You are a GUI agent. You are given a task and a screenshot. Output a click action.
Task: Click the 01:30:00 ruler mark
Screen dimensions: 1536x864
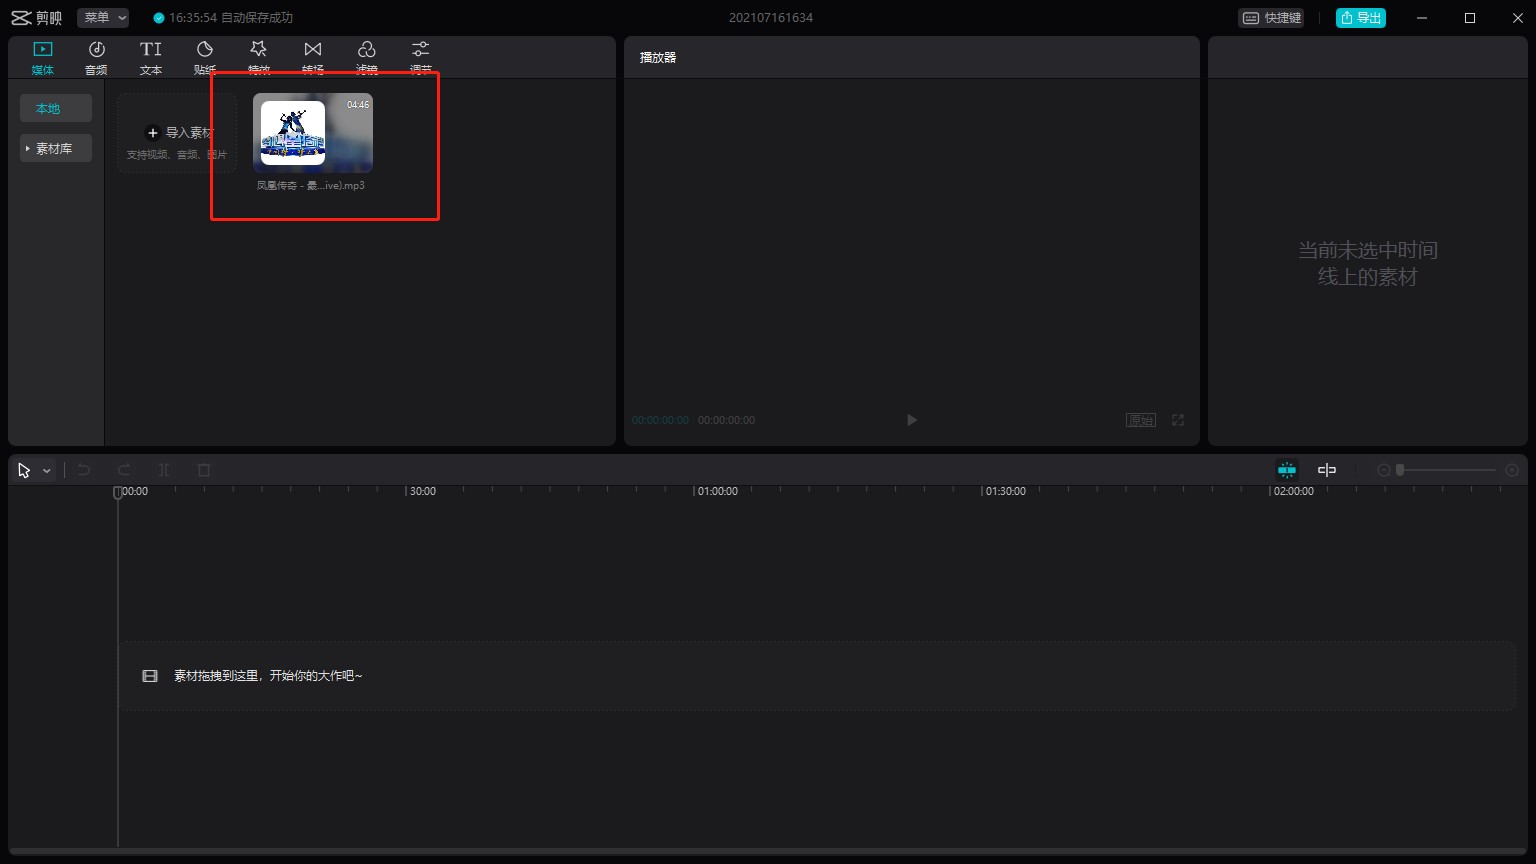pyautogui.click(x=1005, y=491)
